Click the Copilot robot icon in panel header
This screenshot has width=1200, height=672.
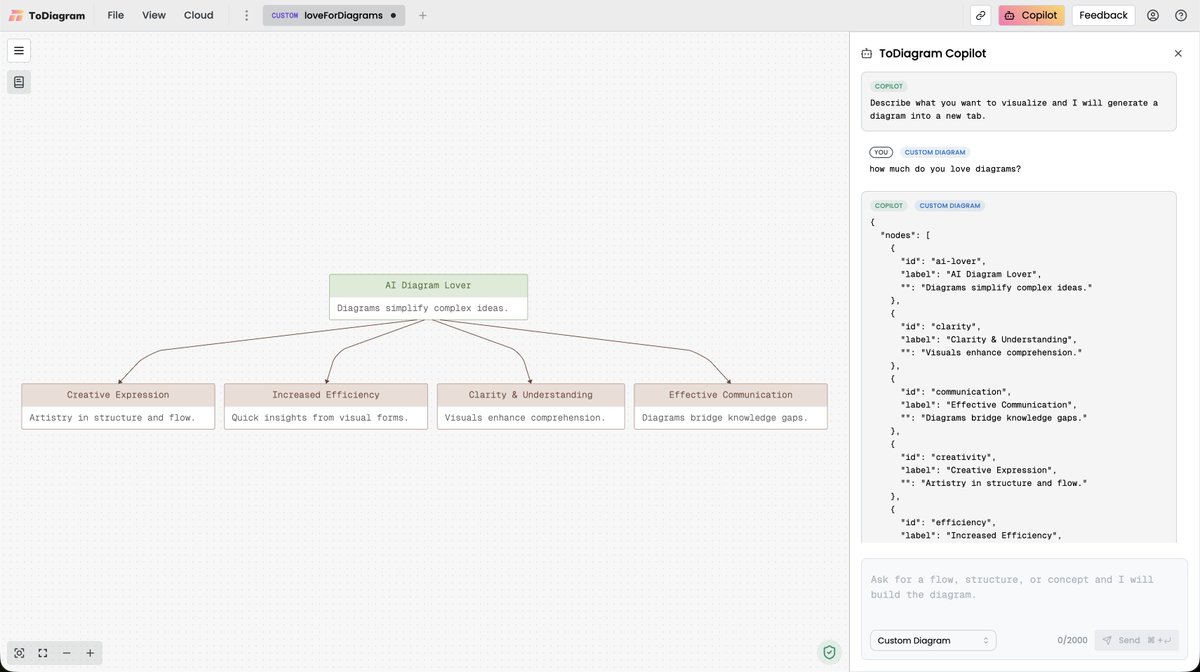[x=866, y=54]
